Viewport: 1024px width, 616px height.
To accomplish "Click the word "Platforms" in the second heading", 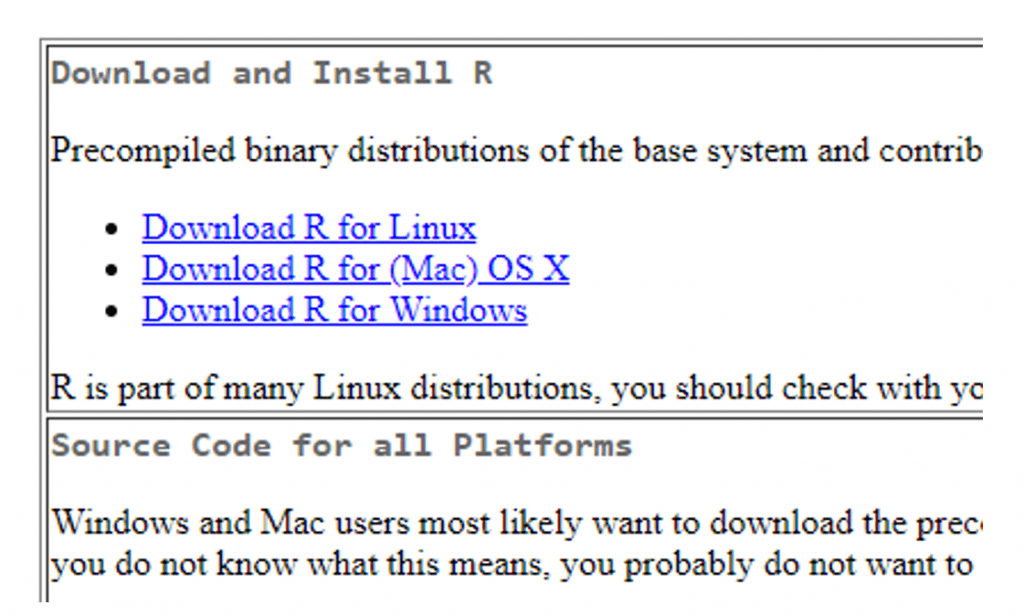I will tap(541, 445).
